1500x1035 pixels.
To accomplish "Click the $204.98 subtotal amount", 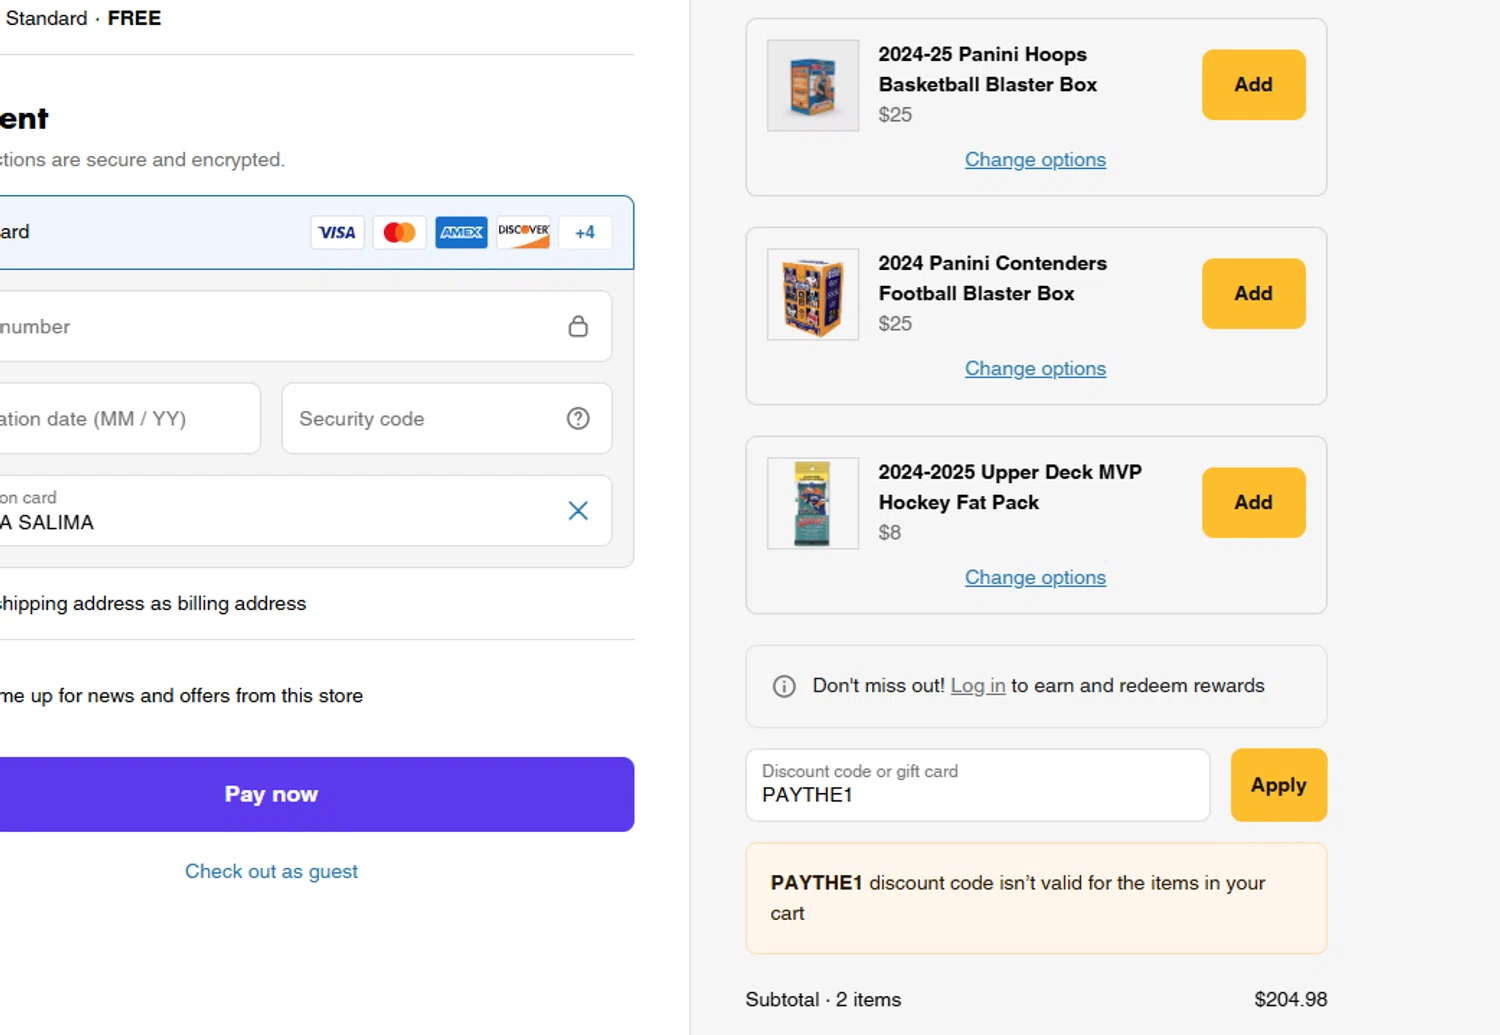I will click(x=1291, y=1000).
